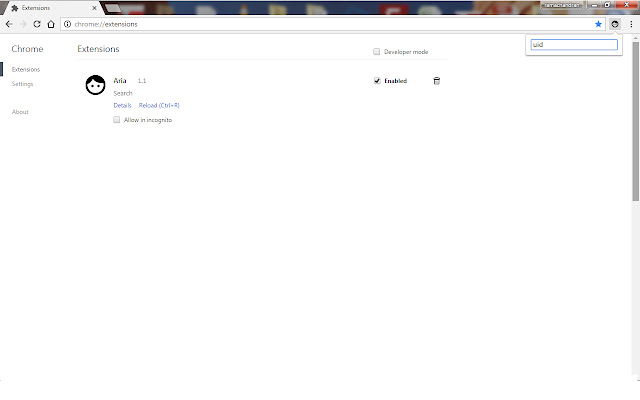
Task: Click the address bar showing chrome://extensions
Action: pyautogui.click(x=331, y=24)
